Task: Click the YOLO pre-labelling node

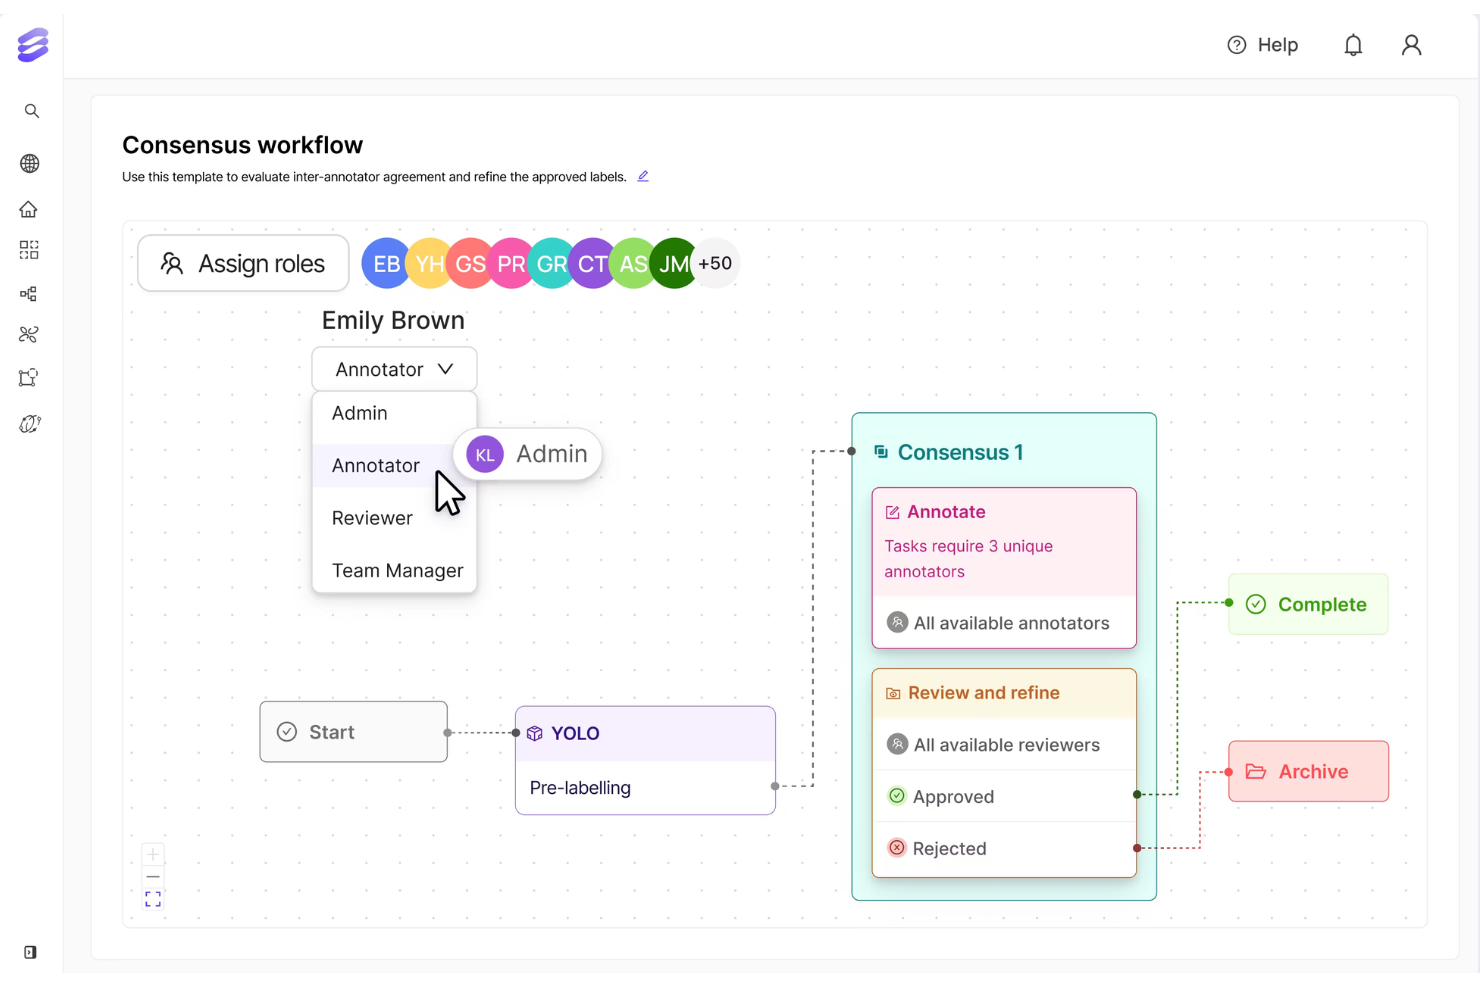Action: pyautogui.click(x=644, y=760)
